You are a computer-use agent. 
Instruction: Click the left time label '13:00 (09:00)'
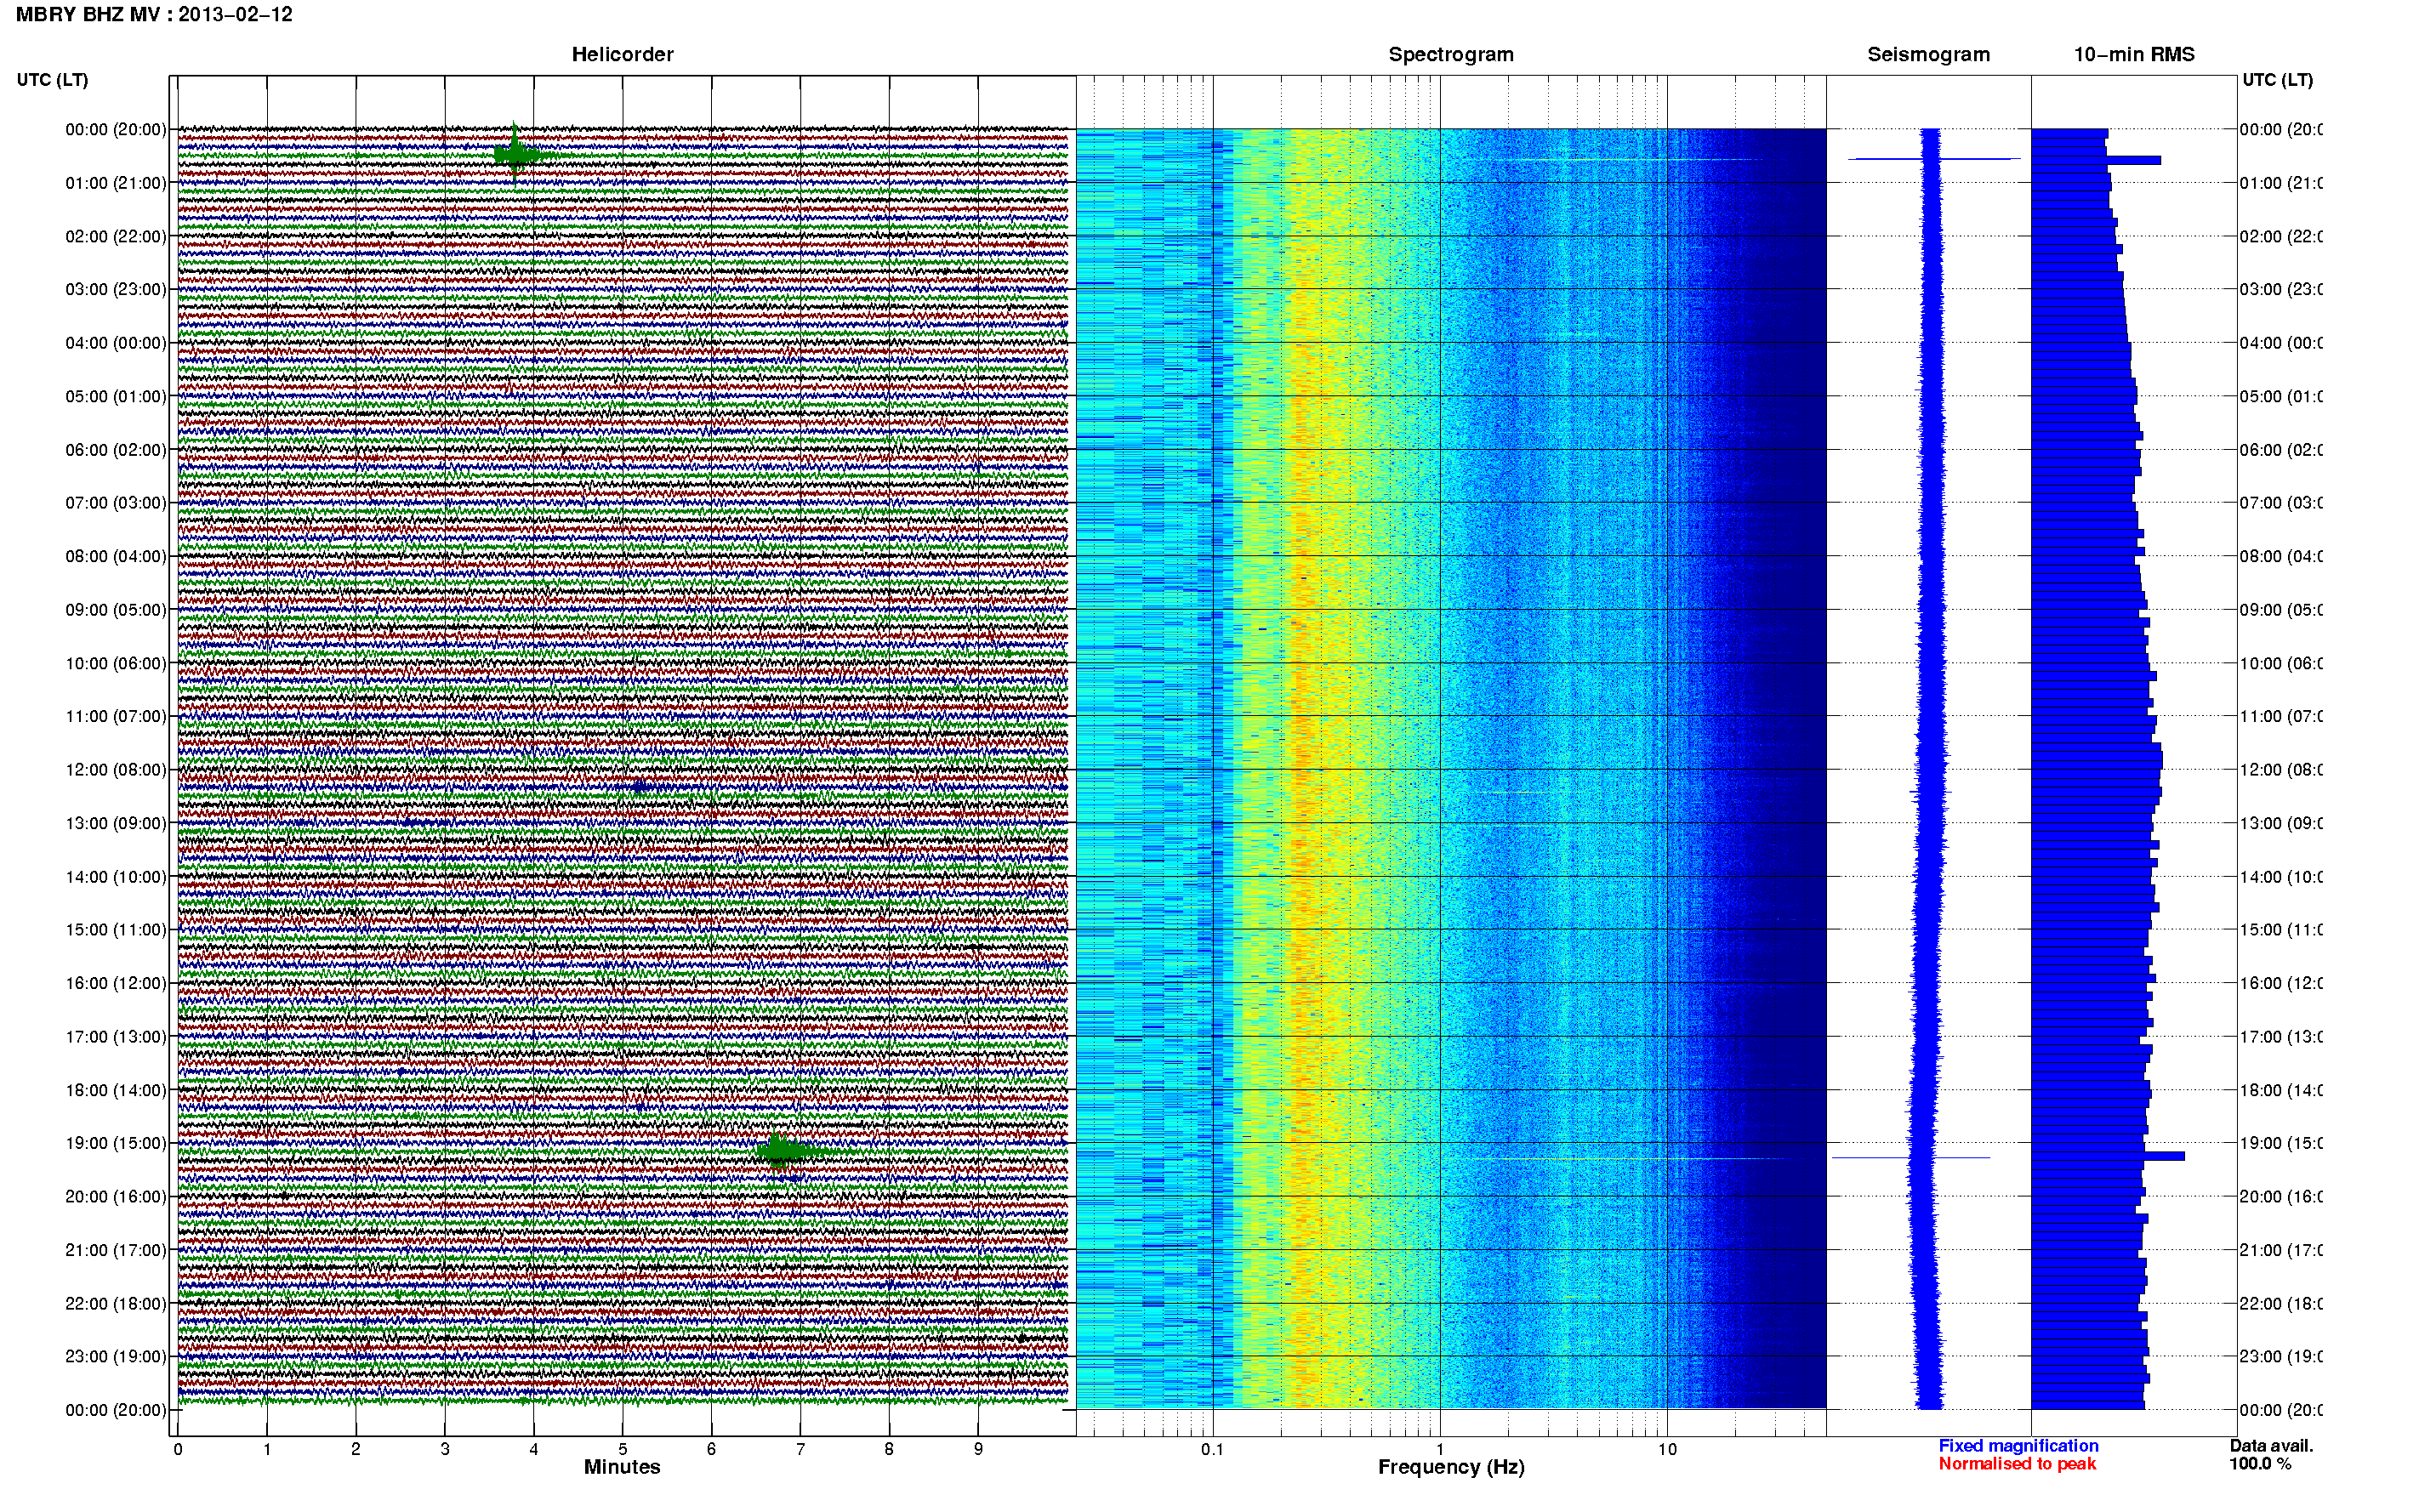(116, 823)
